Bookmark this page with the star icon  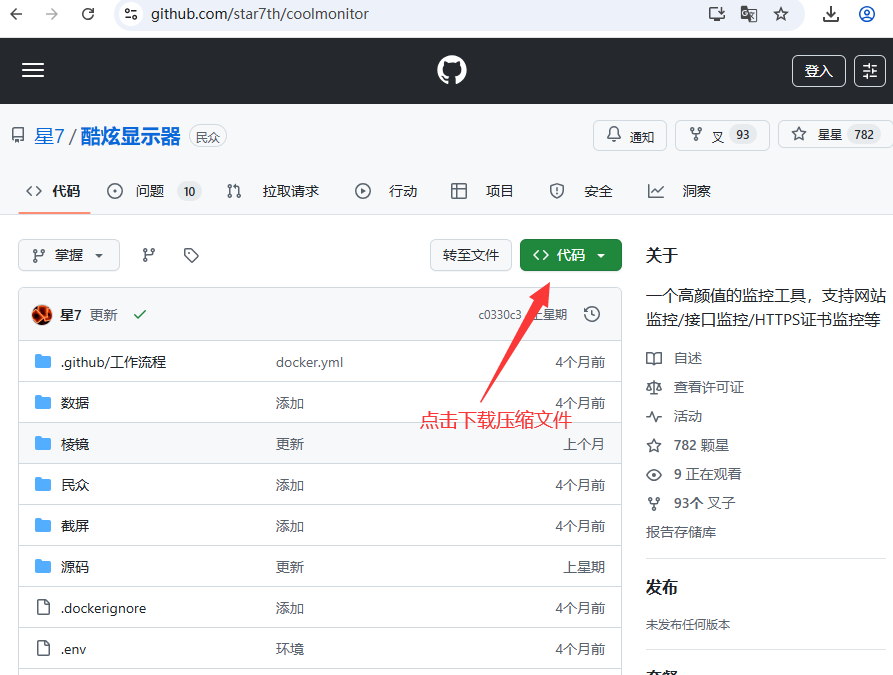pos(781,14)
